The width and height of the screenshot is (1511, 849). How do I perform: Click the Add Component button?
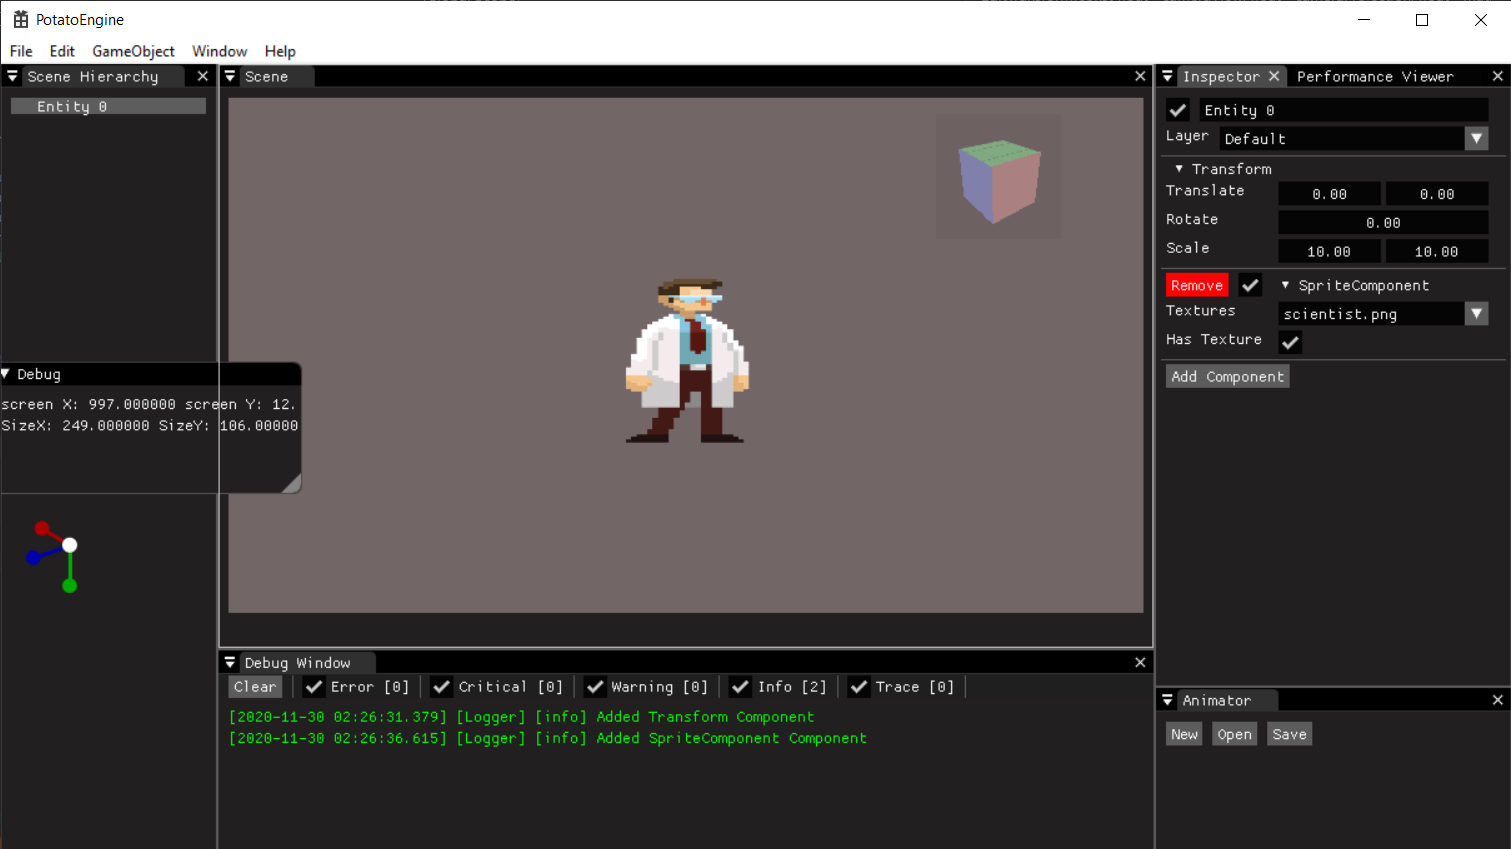pos(1227,376)
